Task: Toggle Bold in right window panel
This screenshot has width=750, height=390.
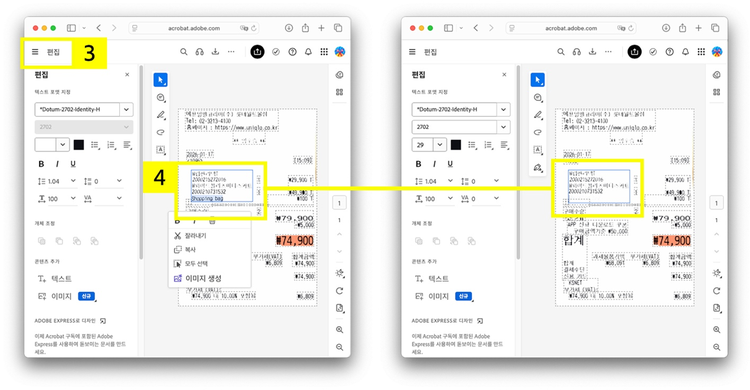Action: (418, 164)
